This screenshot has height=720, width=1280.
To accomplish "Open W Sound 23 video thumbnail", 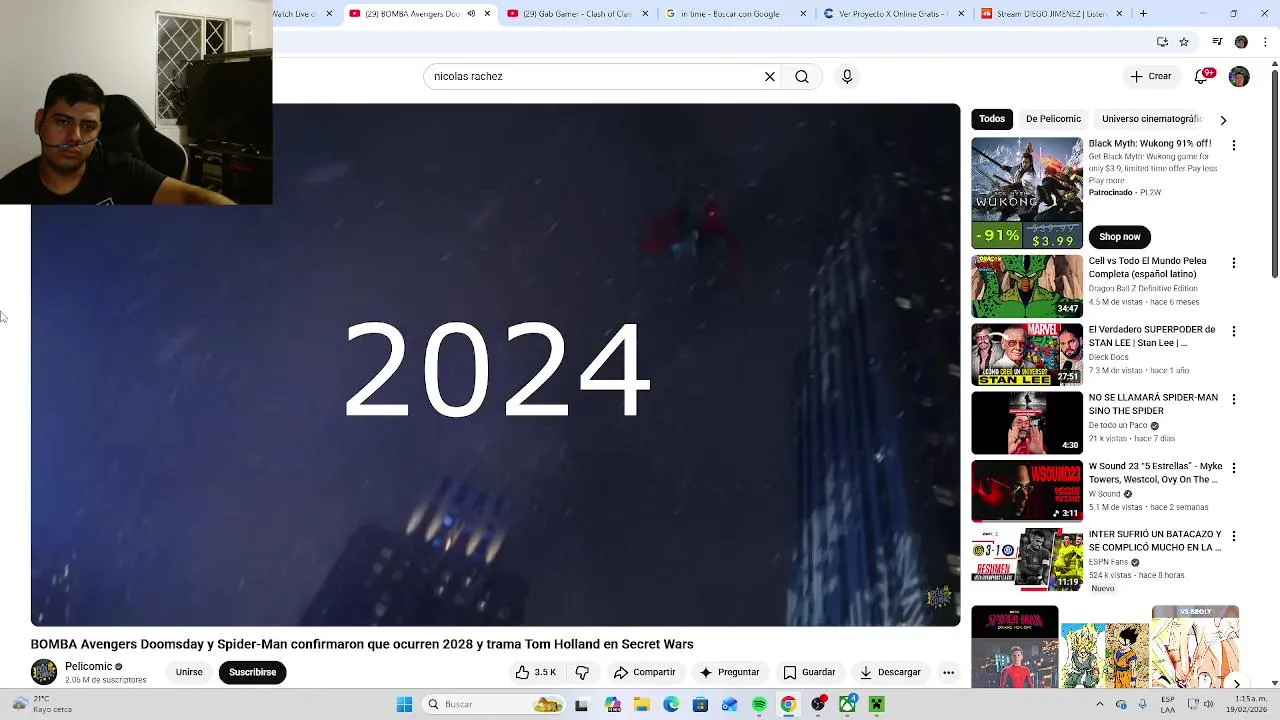I will 1027,491.
